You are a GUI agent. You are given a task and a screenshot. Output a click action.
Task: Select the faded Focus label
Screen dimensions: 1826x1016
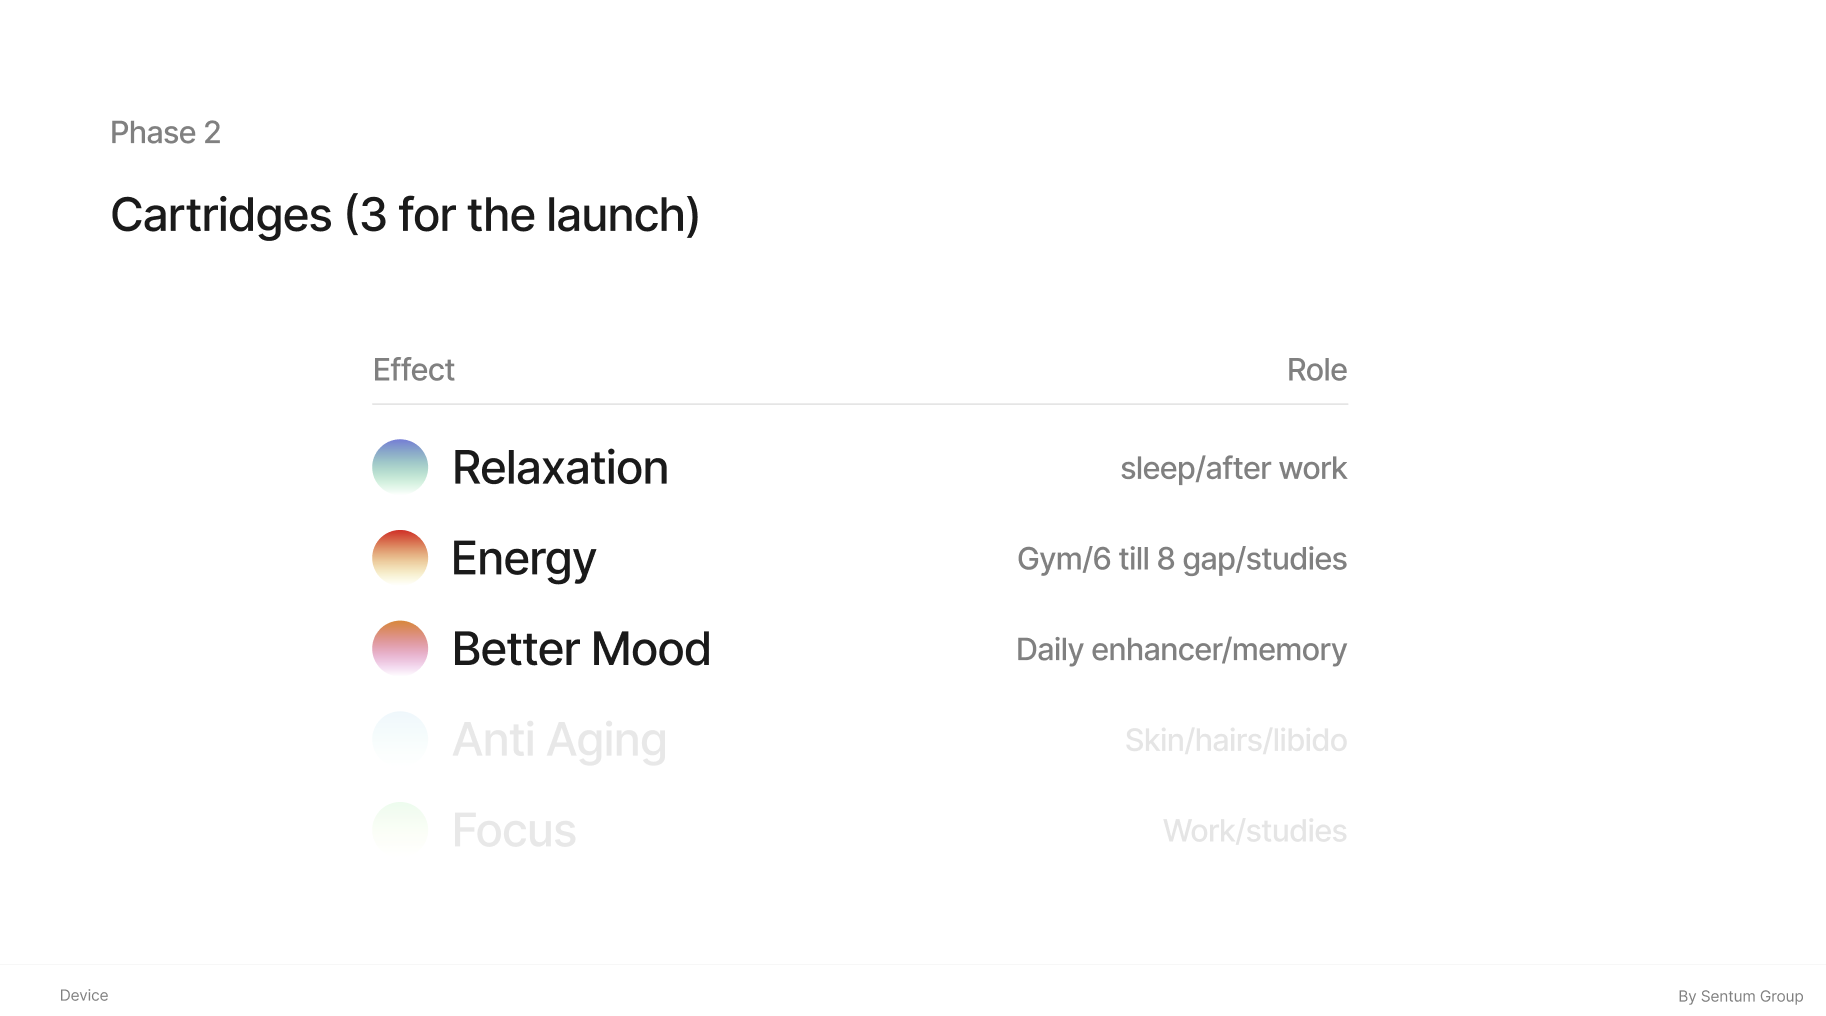pyautogui.click(x=514, y=830)
